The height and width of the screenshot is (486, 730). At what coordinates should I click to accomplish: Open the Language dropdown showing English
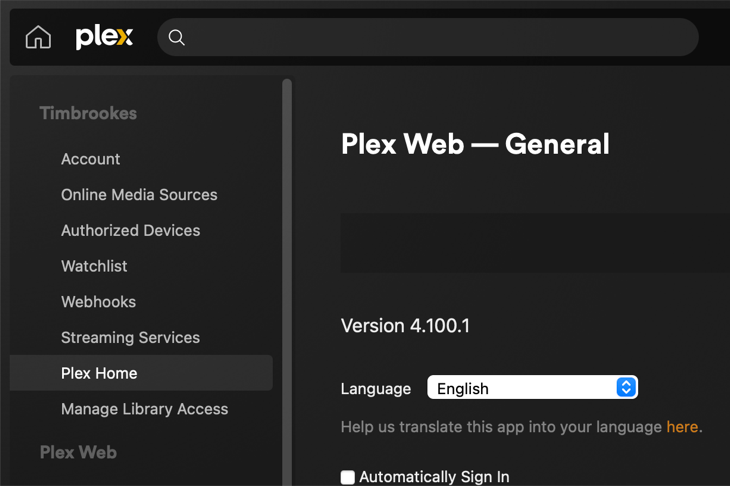point(533,387)
